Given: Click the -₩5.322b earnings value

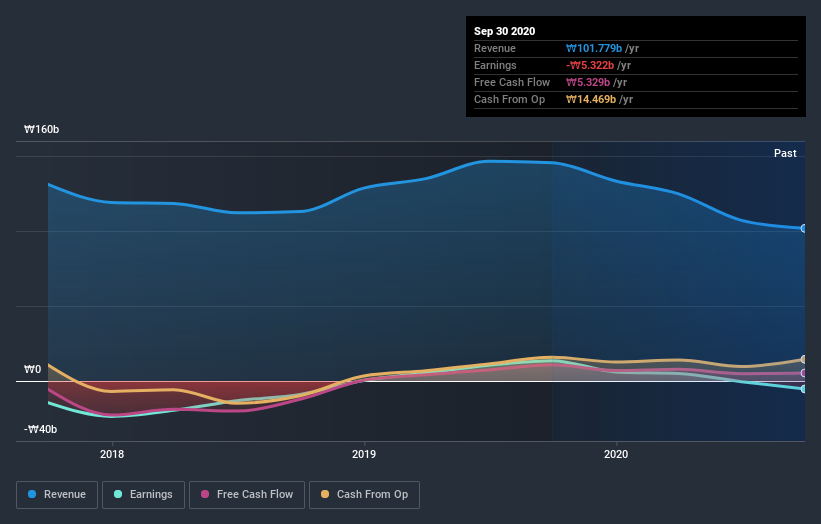Looking at the screenshot, I should tap(590, 65).
